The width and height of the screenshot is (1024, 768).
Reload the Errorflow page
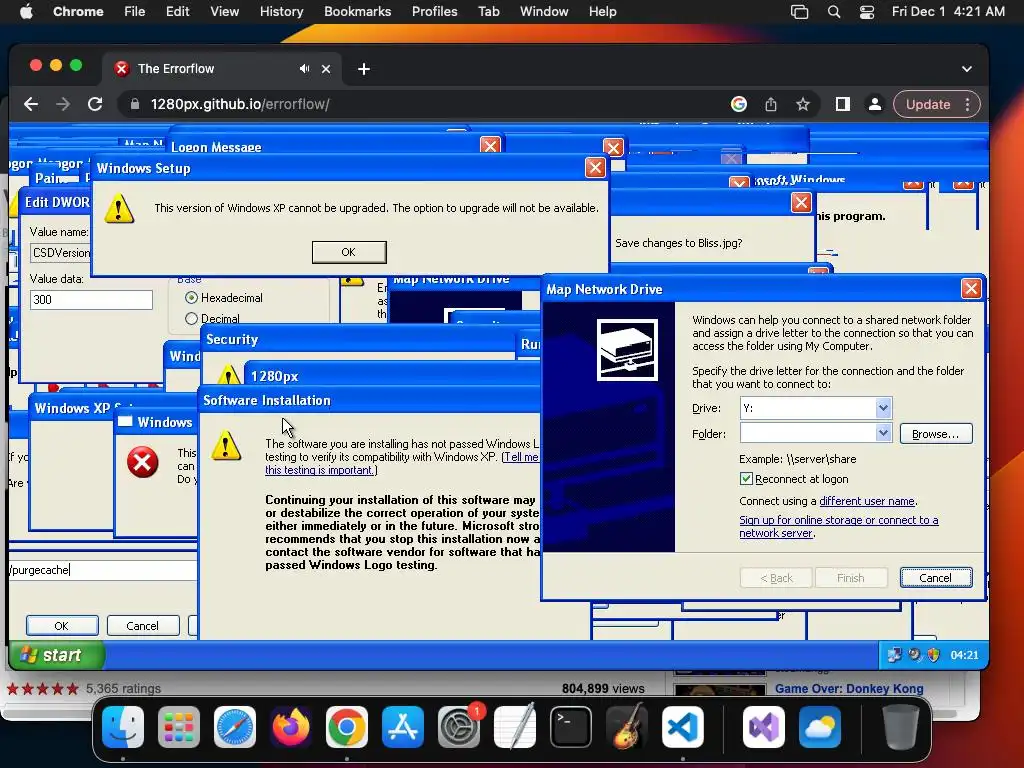pos(95,104)
